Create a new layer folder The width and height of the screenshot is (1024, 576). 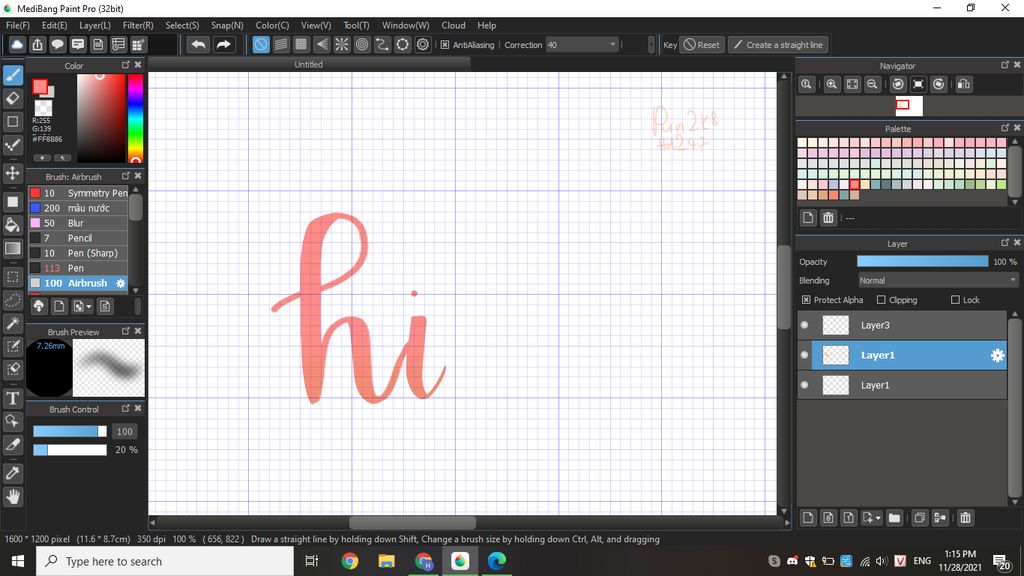894,518
